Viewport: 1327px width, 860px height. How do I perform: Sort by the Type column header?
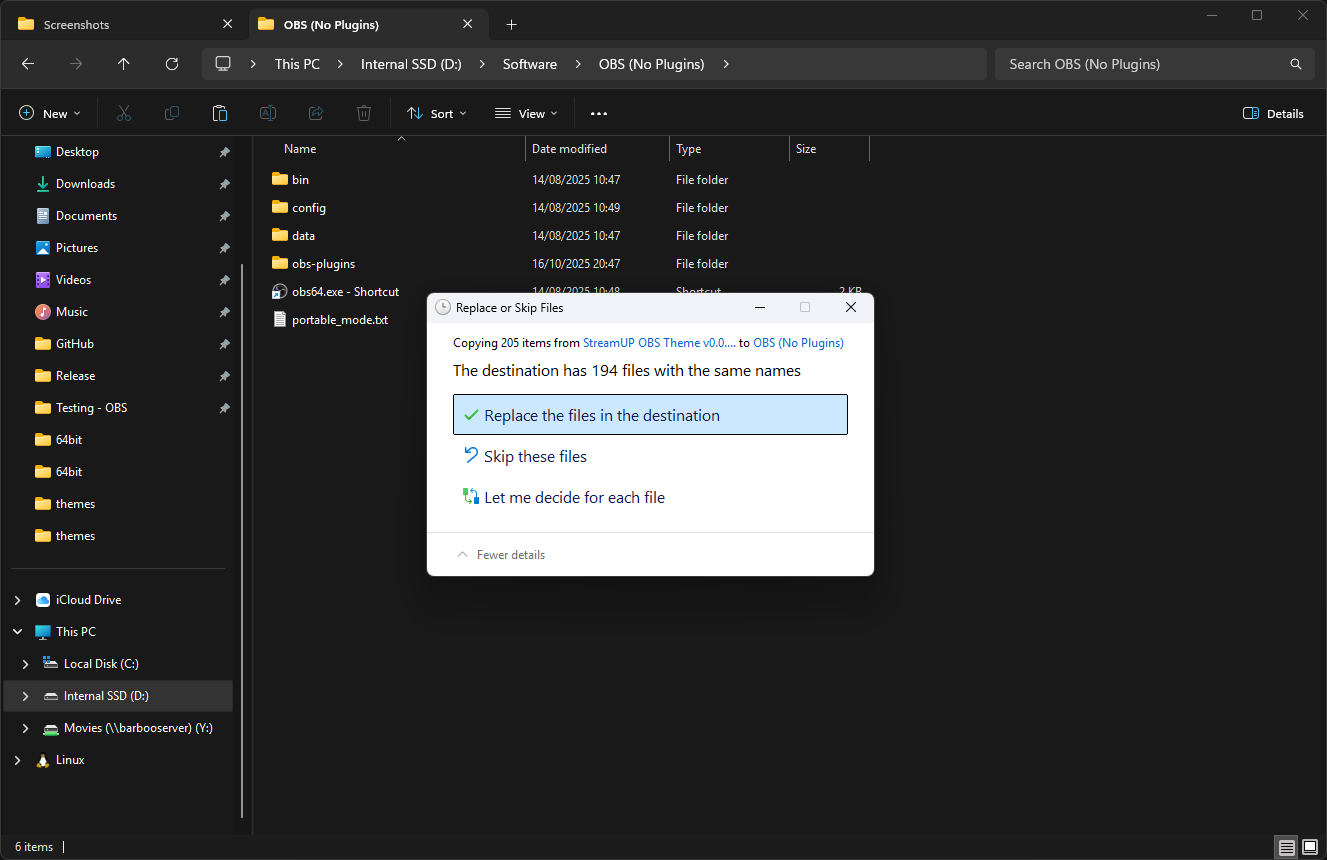[x=729, y=149]
